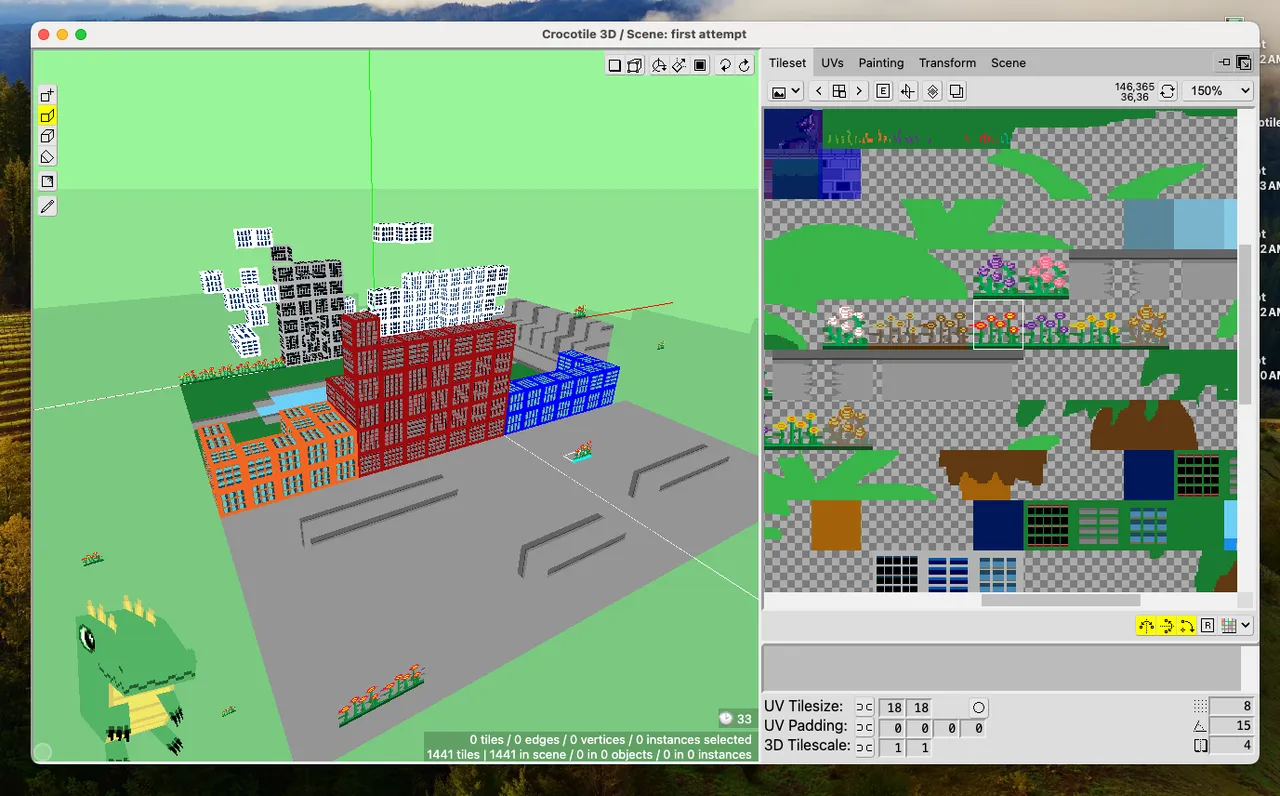
Task: Click the paint bucket fill icon
Action: pyautogui.click(x=679, y=66)
